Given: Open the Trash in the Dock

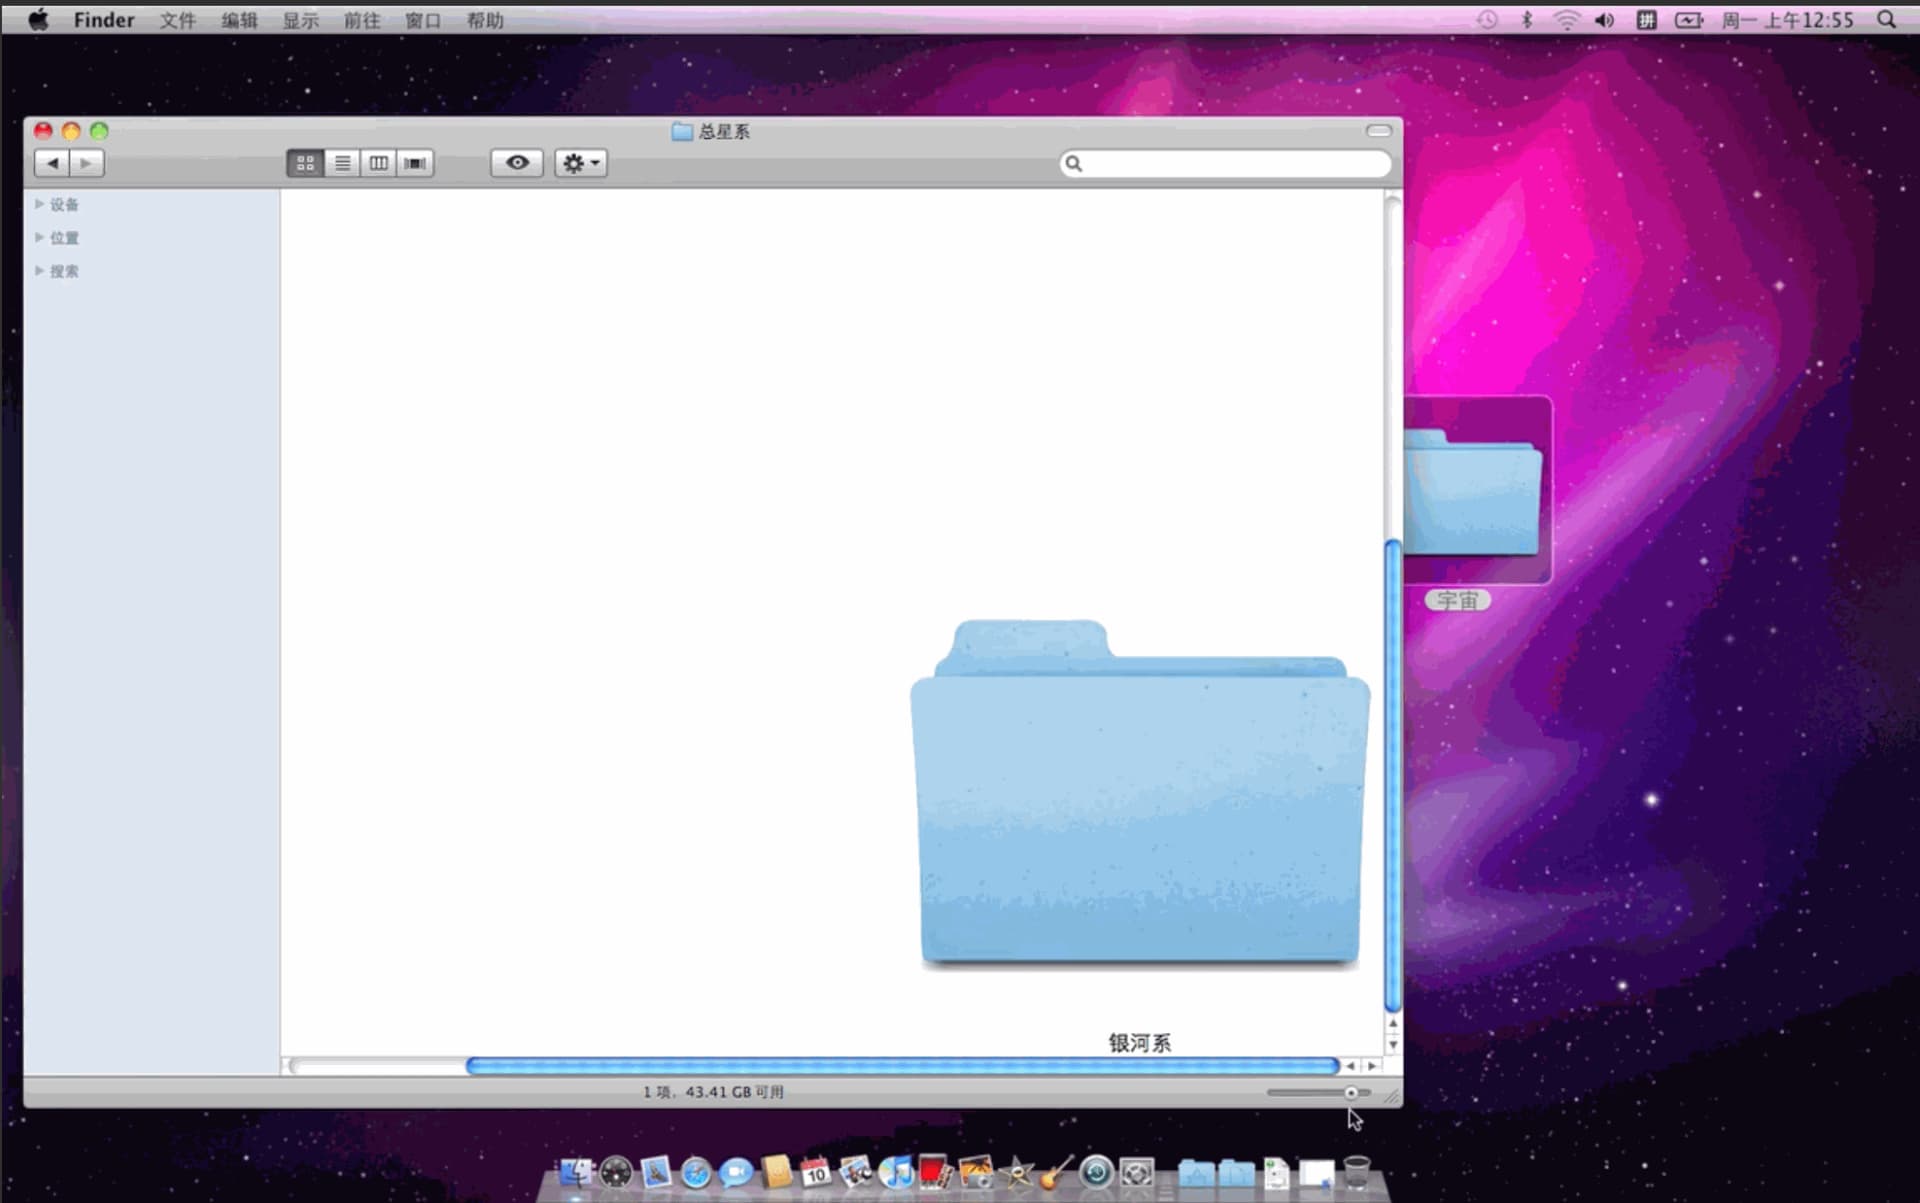Looking at the screenshot, I should 1357,1172.
